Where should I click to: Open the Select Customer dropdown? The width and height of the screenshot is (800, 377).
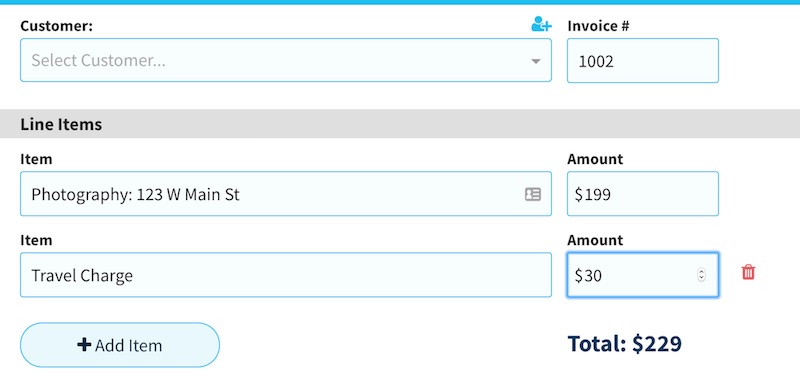click(286, 60)
